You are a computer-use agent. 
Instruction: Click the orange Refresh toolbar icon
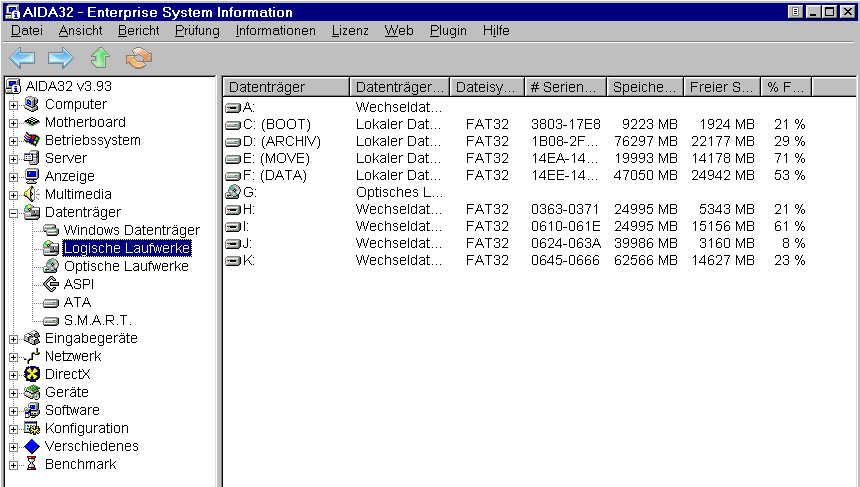(139, 58)
